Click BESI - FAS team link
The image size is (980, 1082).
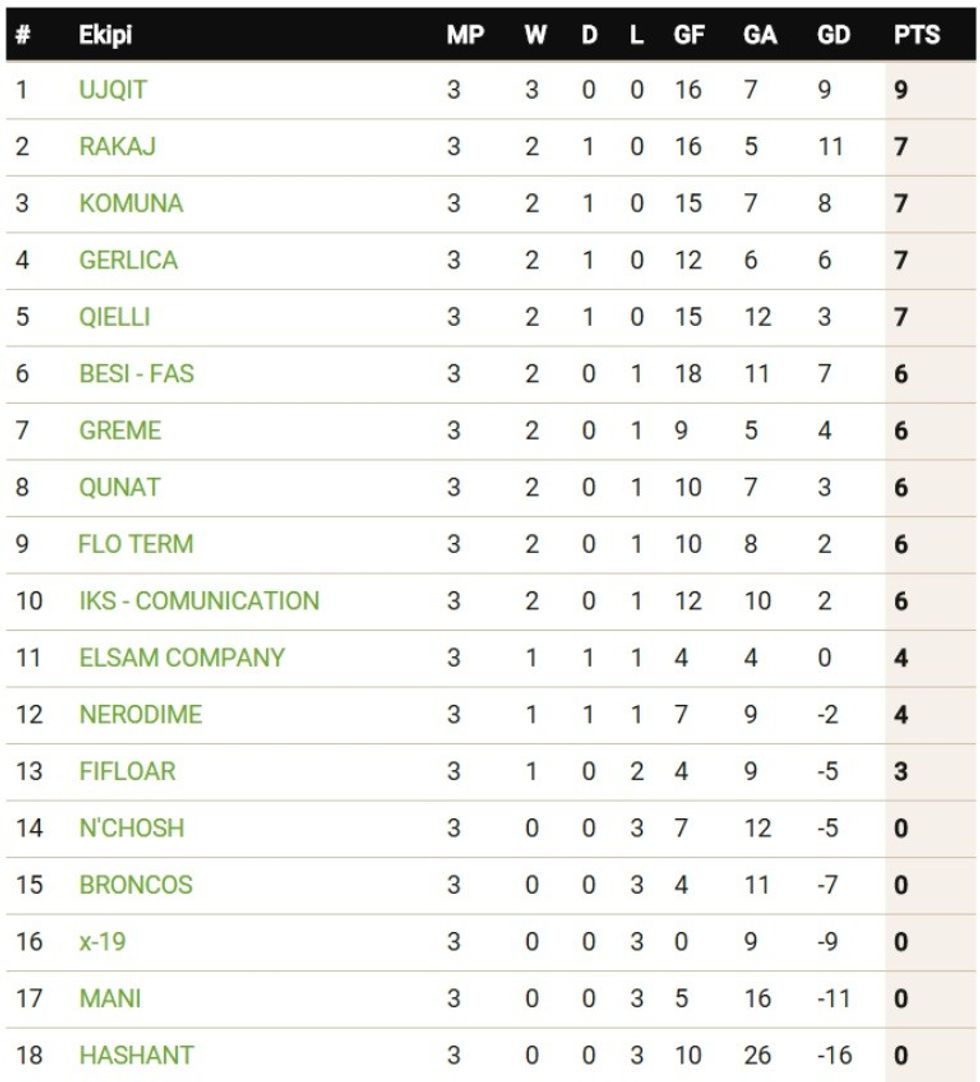click(136, 374)
